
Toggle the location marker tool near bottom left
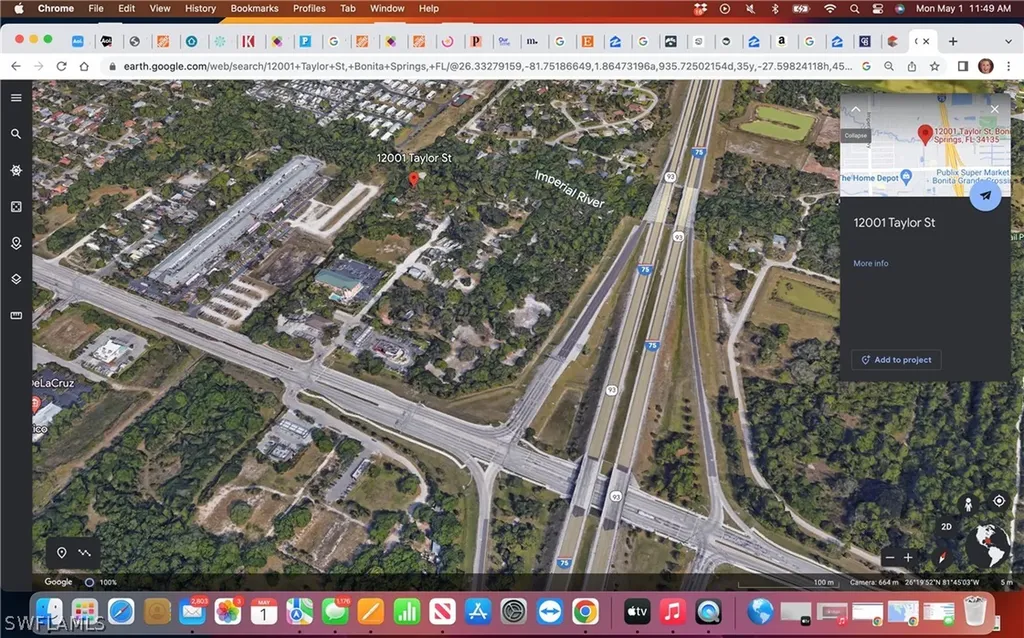tap(62, 552)
